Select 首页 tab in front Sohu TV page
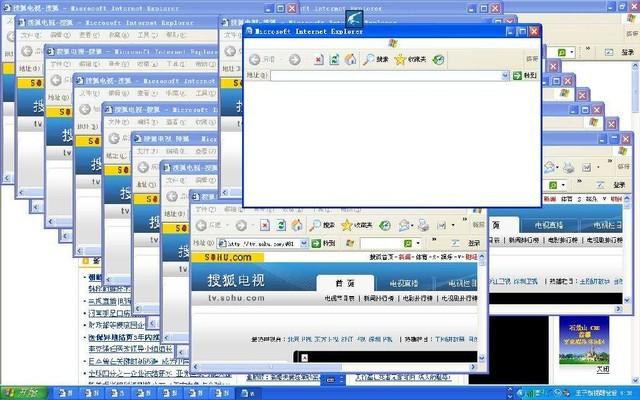640x400 pixels. pyautogui.click(x=345, y=283)
